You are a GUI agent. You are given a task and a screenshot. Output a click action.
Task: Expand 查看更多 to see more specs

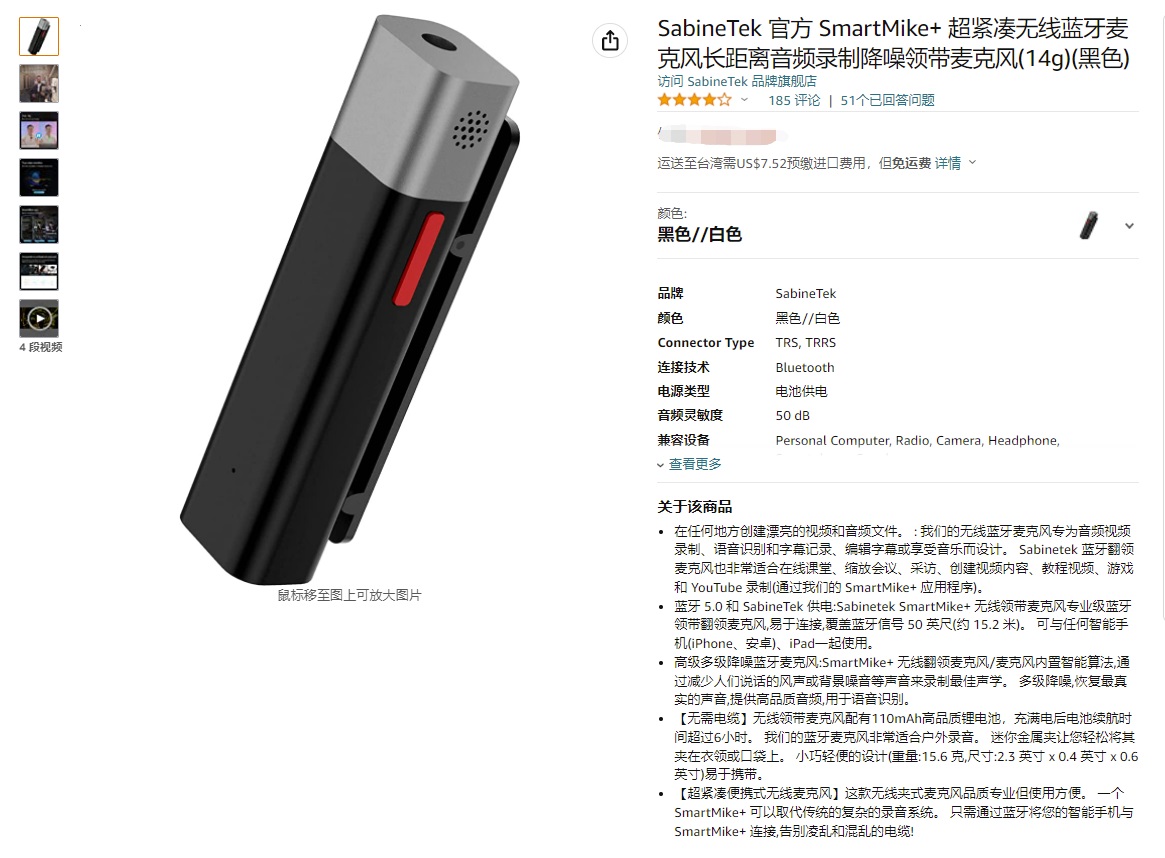click(x=689, y=464)
